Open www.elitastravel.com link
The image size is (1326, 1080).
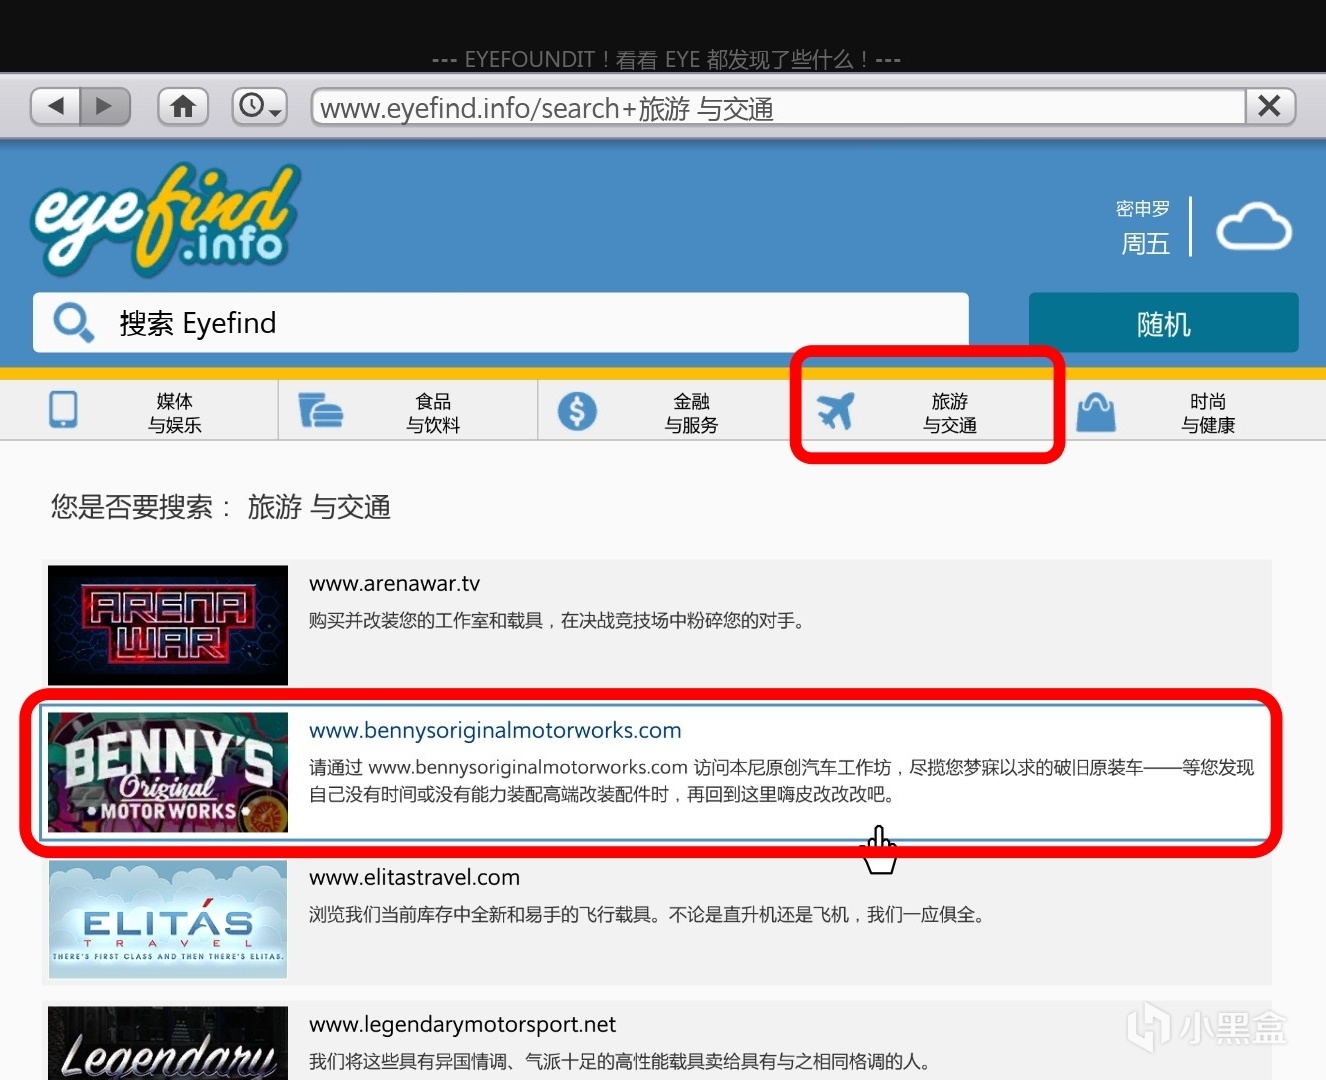pos(414,878)
